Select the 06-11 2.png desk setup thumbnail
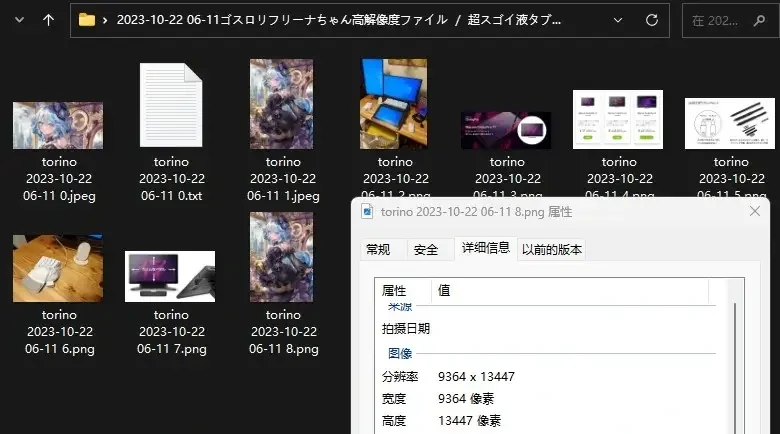This screenshot has width=780, height=434. pyautogui.click(x=393, y=104)
